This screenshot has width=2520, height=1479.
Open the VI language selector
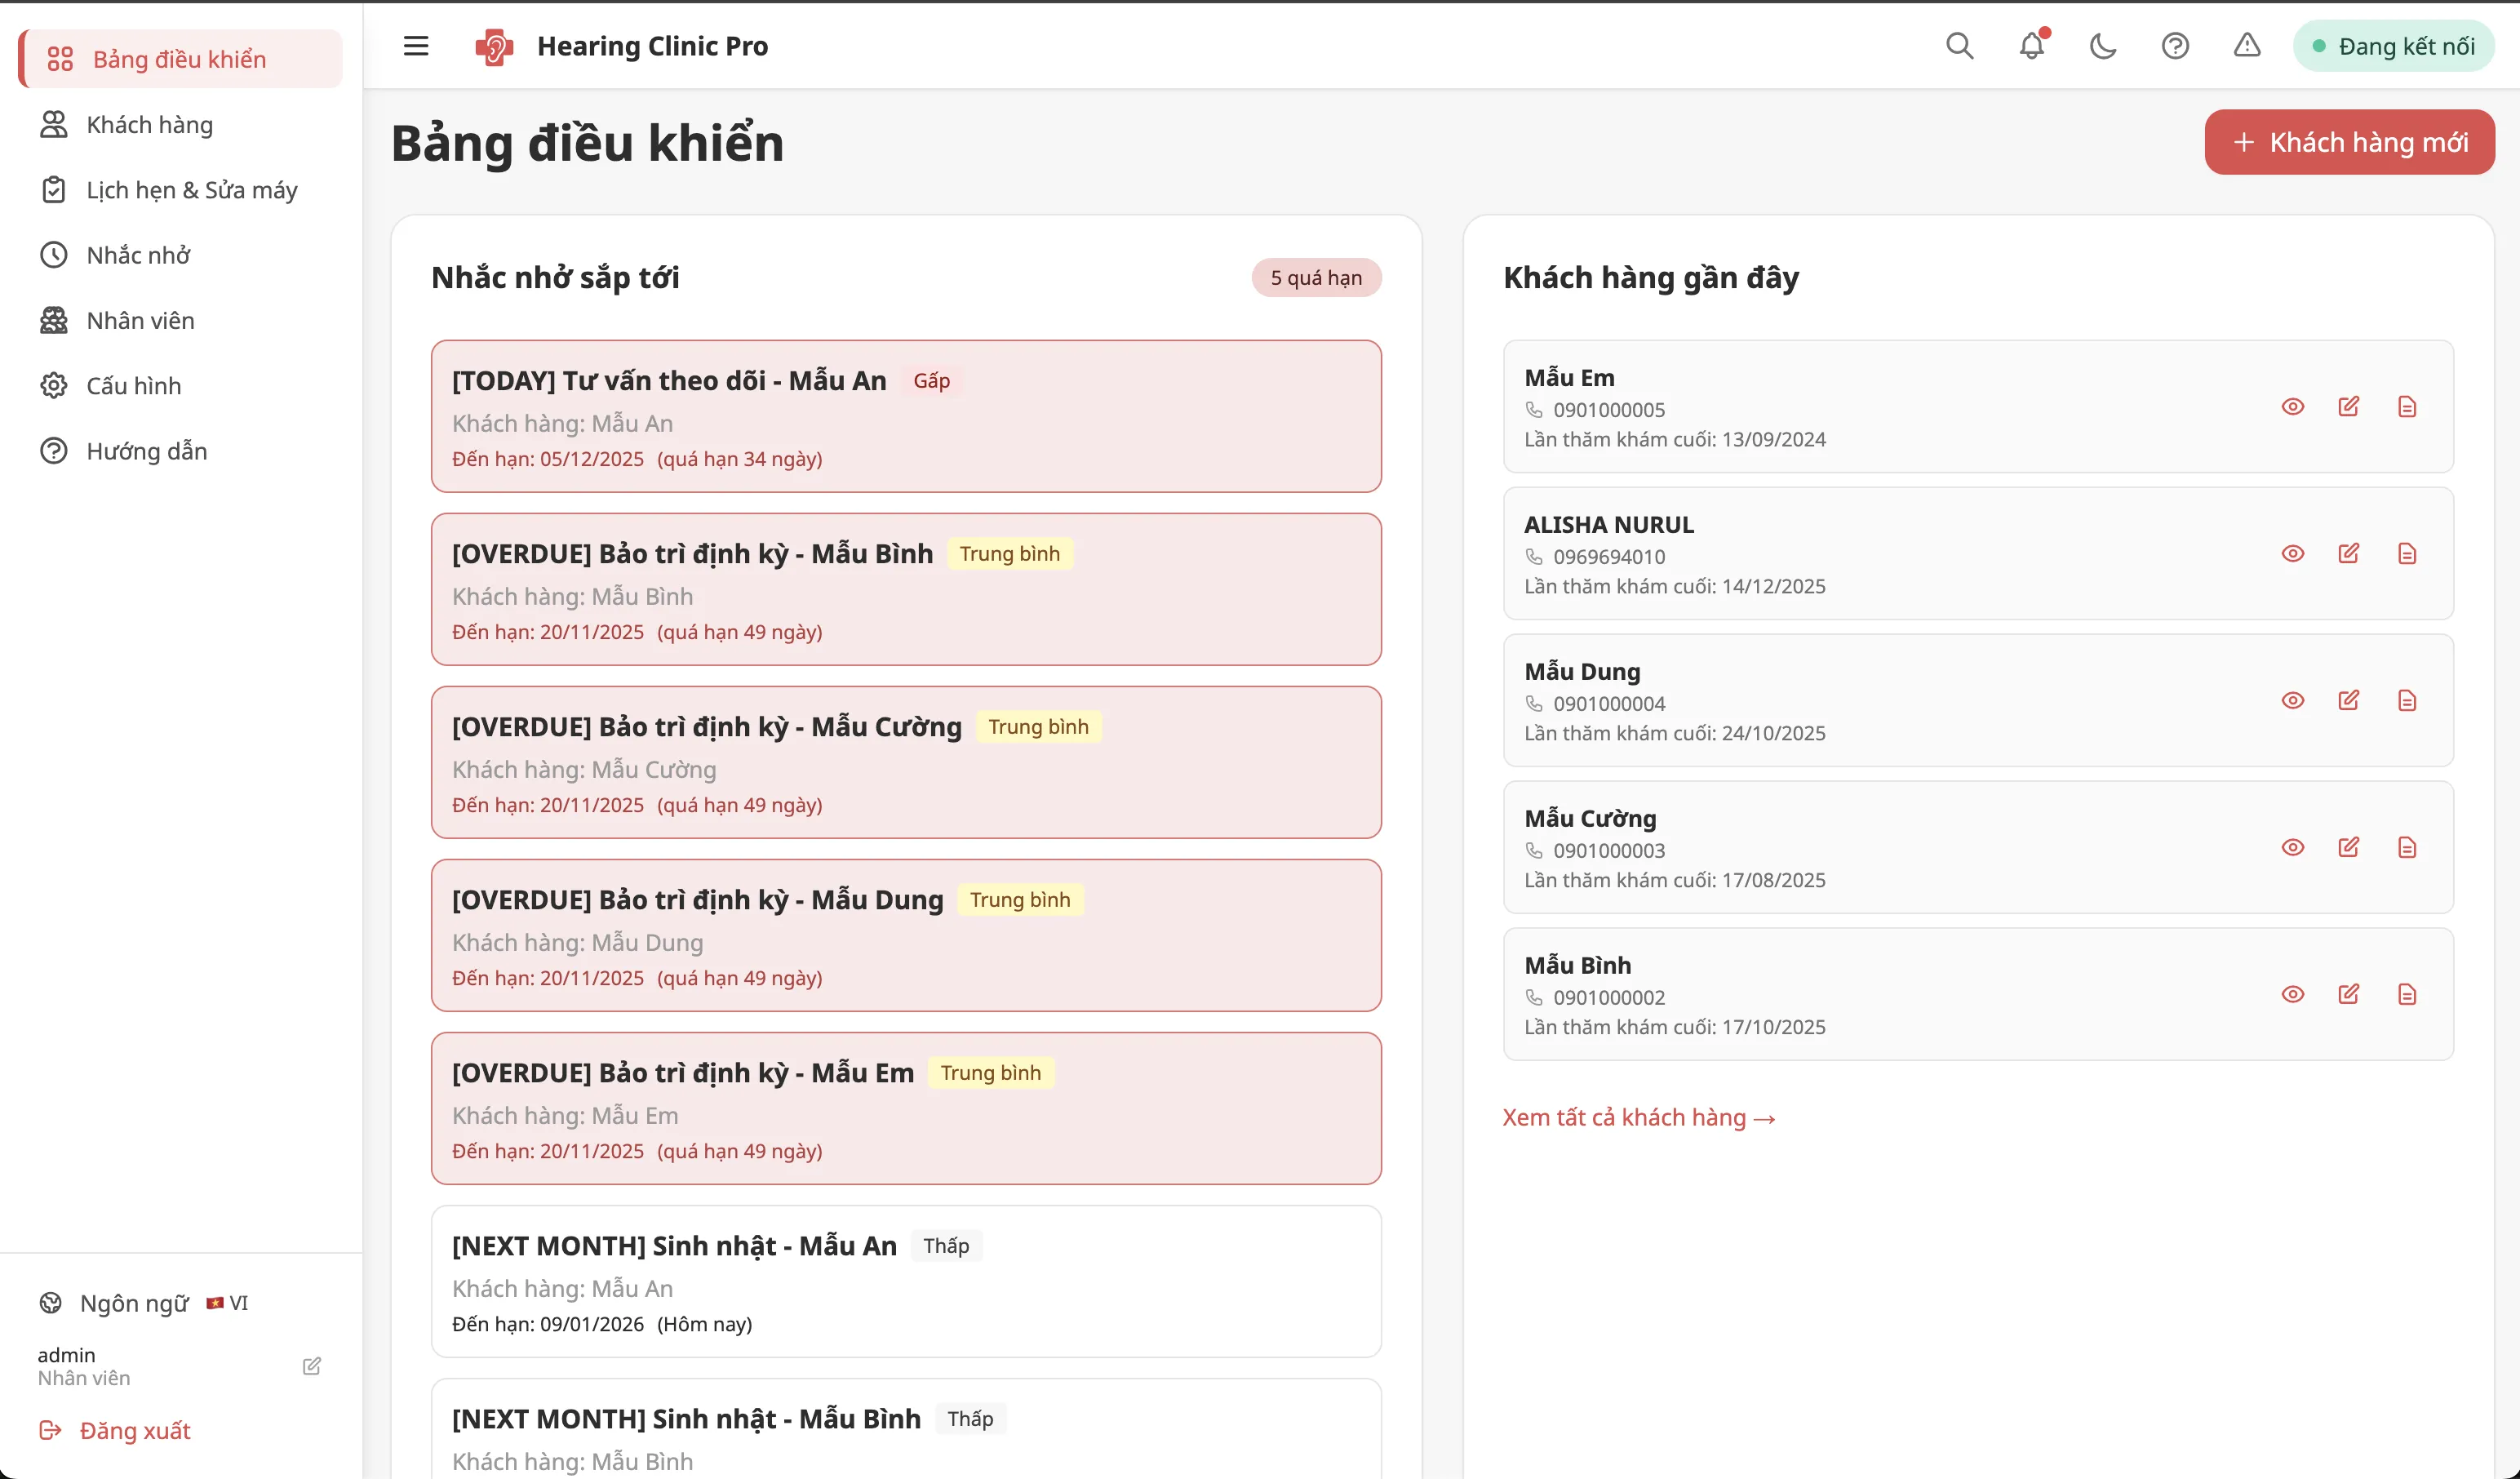click(227, 1303)
